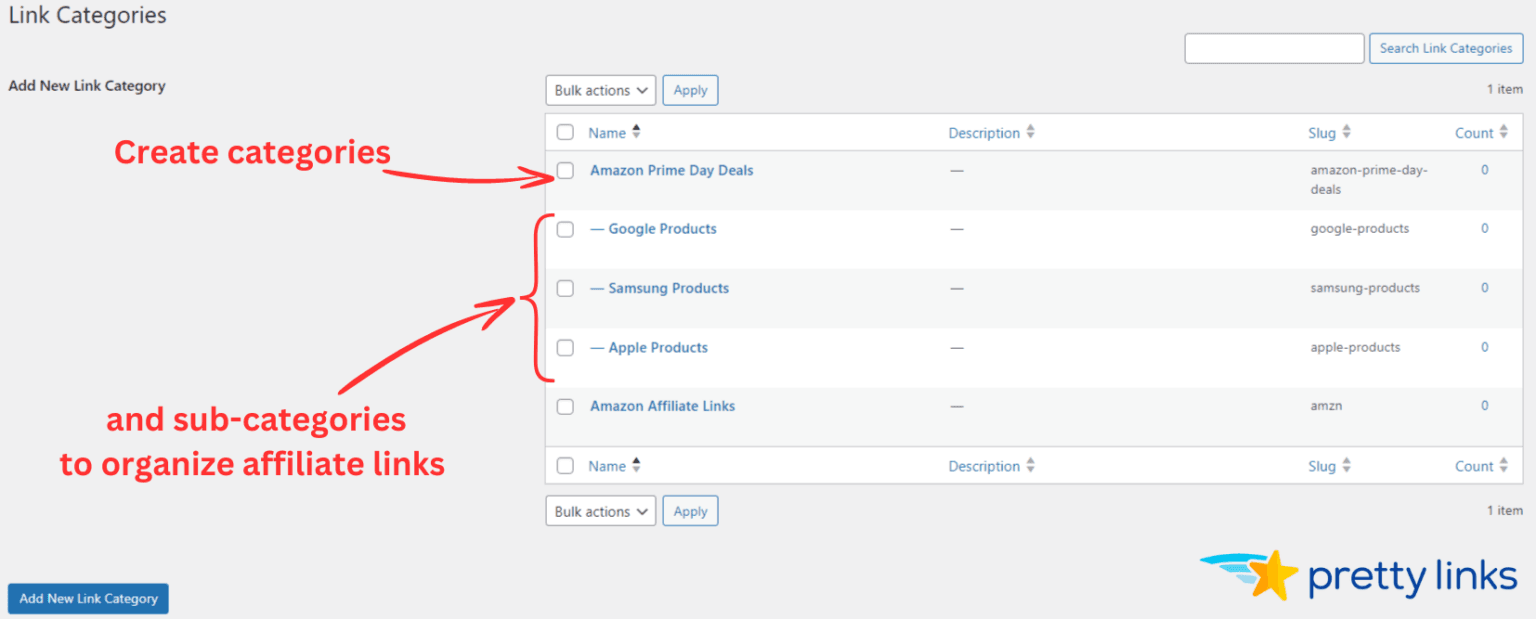The height and width of the screenshot is (619, 1536).
Task: Click the Search Link Categories button
Action: coord(1446,48)
